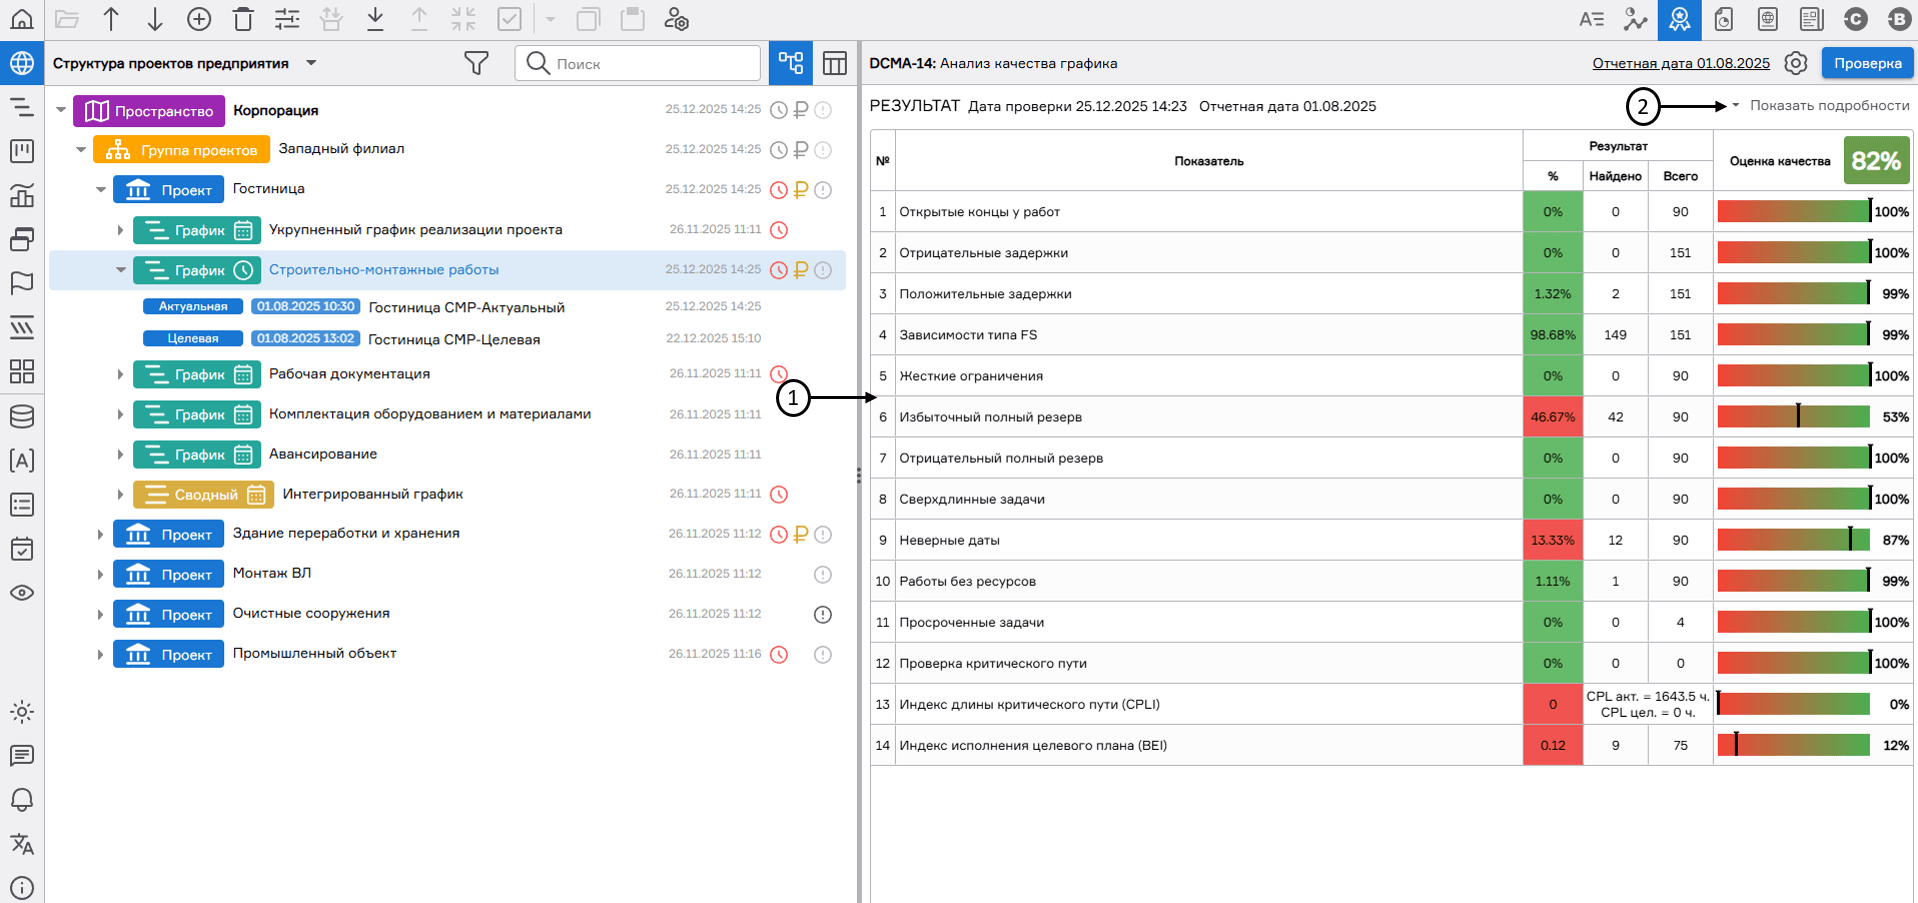Click the trash can delete icon in toolbar
1918x903 pixels.
[243, 19]
